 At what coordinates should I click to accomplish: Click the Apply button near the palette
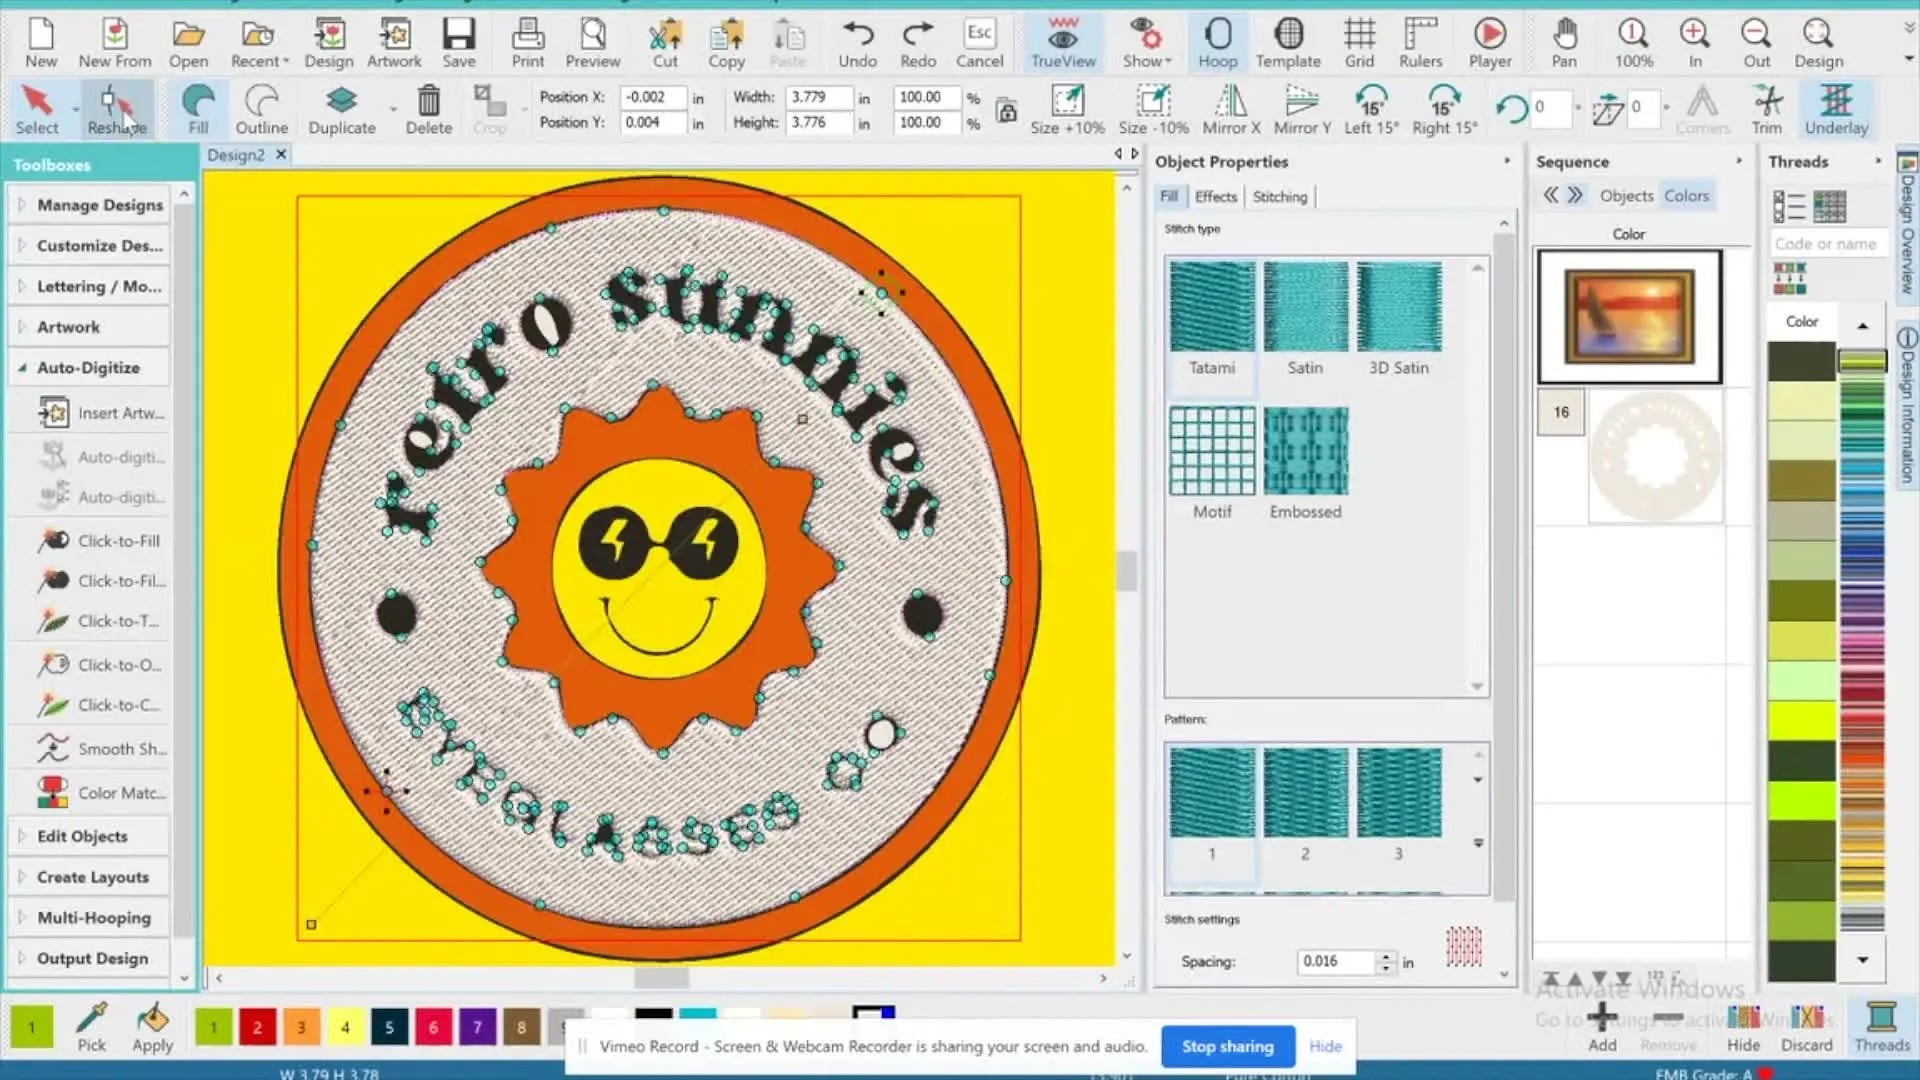pyautogui.click(x=152, y=1030)
